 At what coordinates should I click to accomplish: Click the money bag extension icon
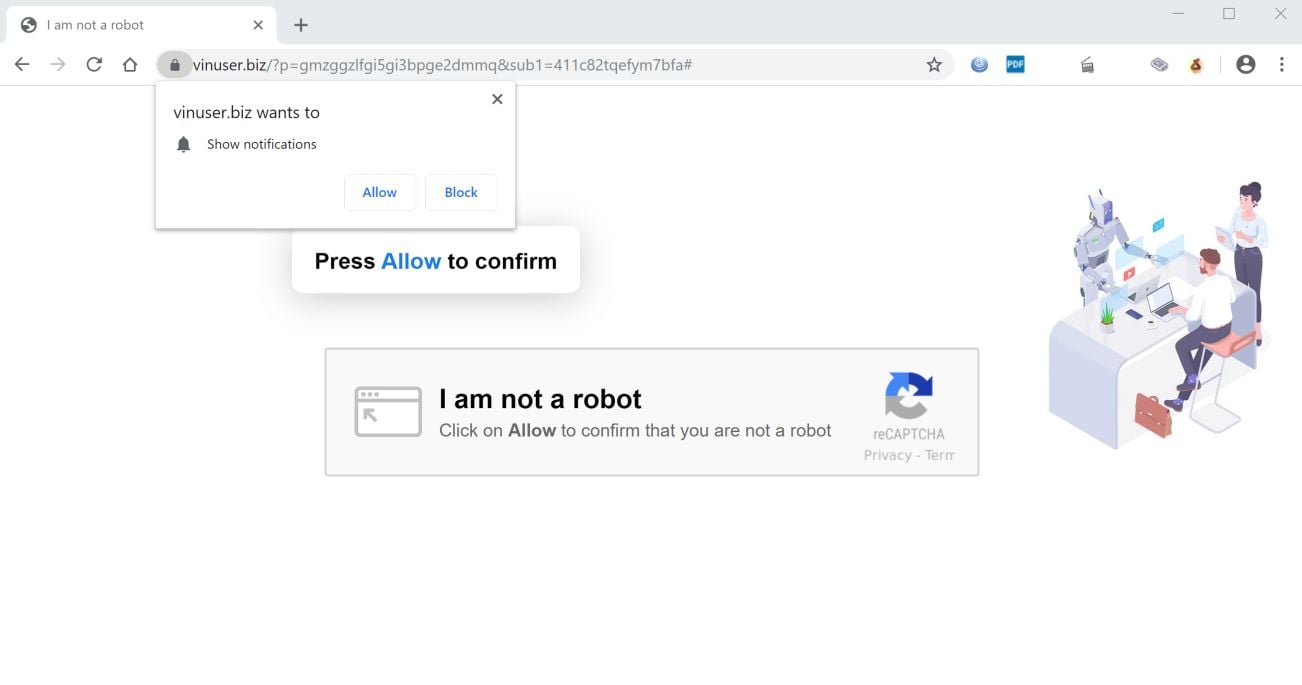pyautogui.click(x=1196, y=65)
